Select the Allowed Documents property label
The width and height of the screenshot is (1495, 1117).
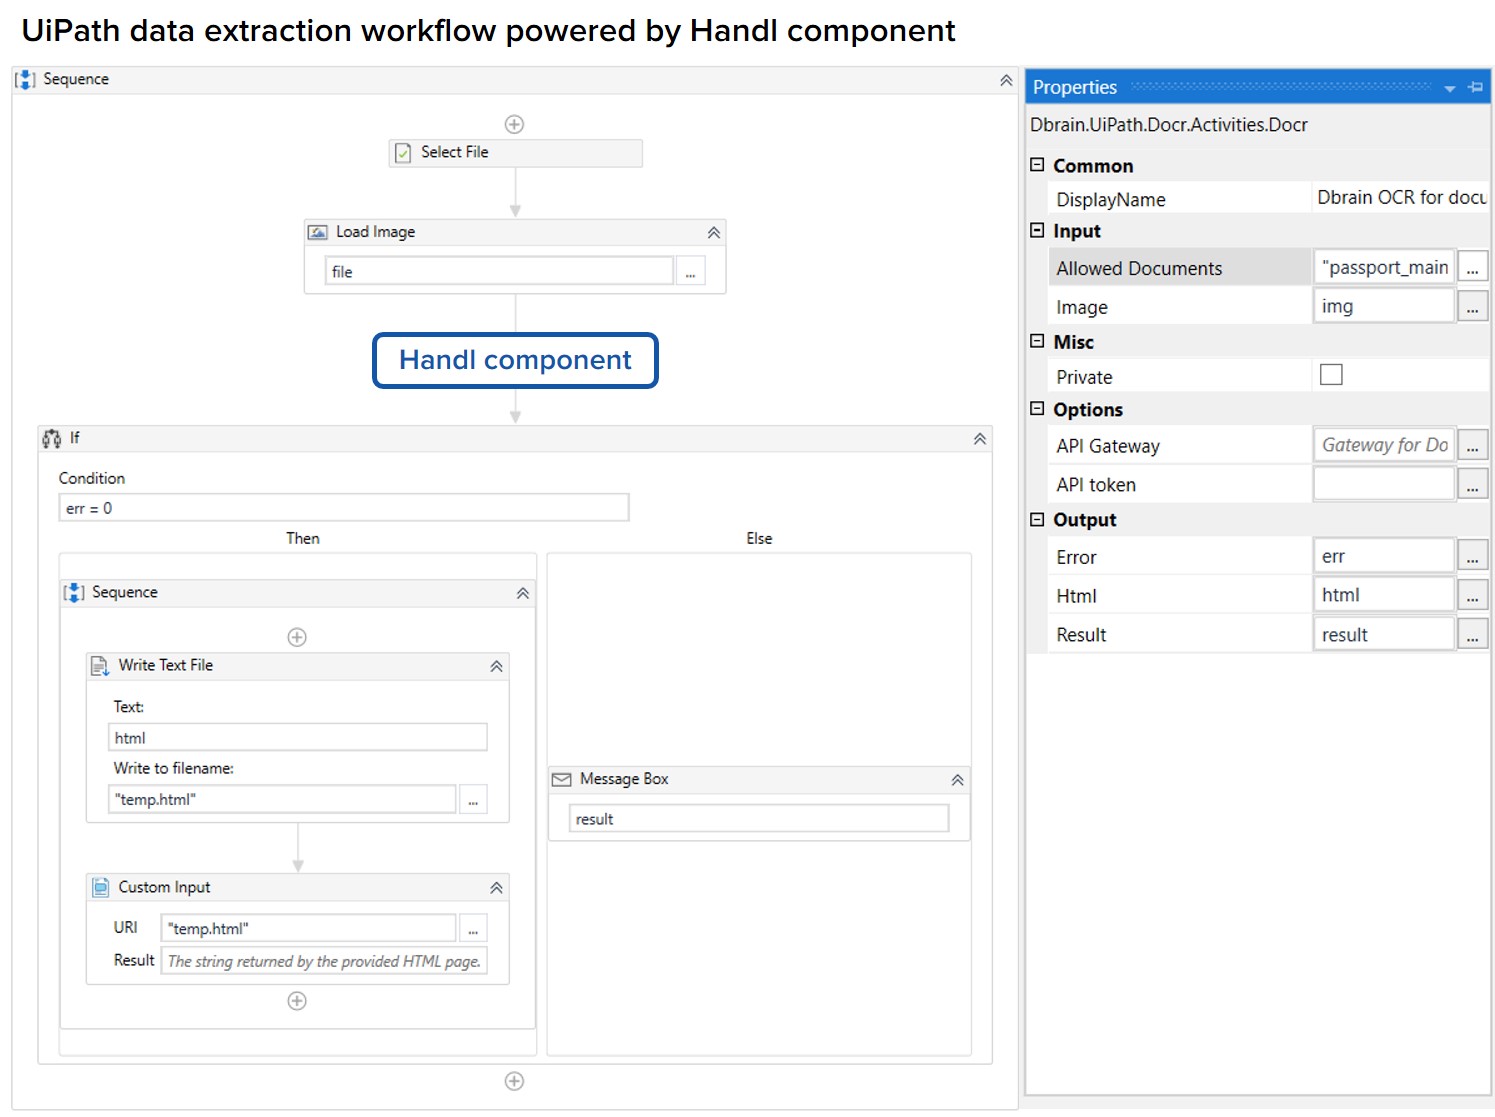[x=1139, y=268]
